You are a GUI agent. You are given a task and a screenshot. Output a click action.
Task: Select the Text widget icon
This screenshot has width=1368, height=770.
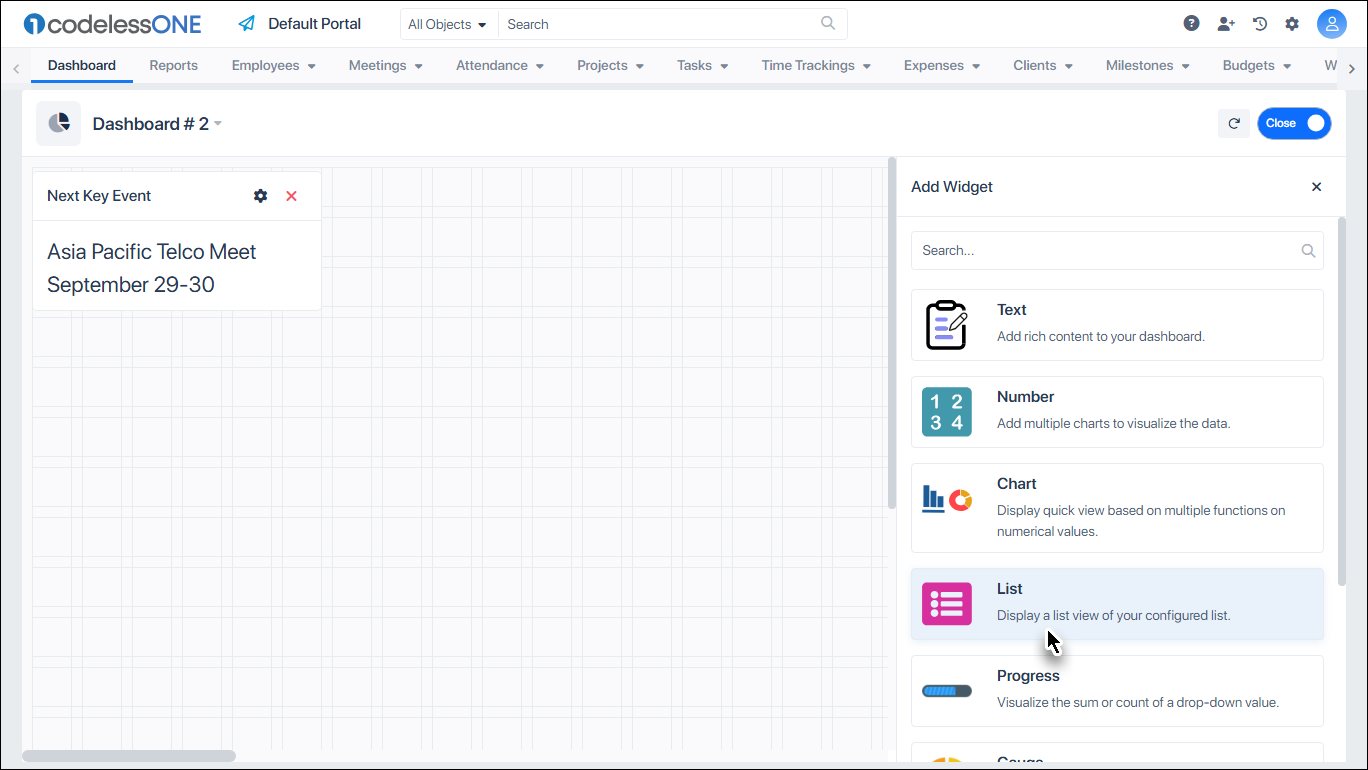tap(946, 324)
